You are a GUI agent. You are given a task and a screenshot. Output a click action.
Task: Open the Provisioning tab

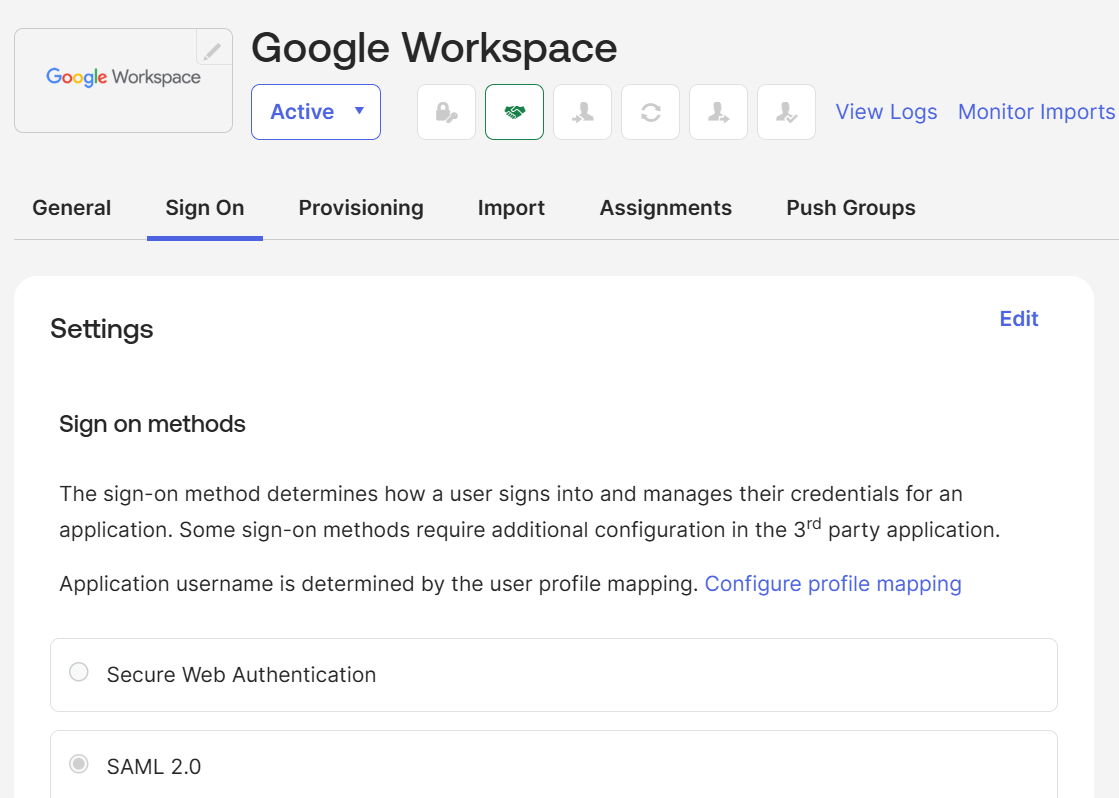(x=361, y=208)
